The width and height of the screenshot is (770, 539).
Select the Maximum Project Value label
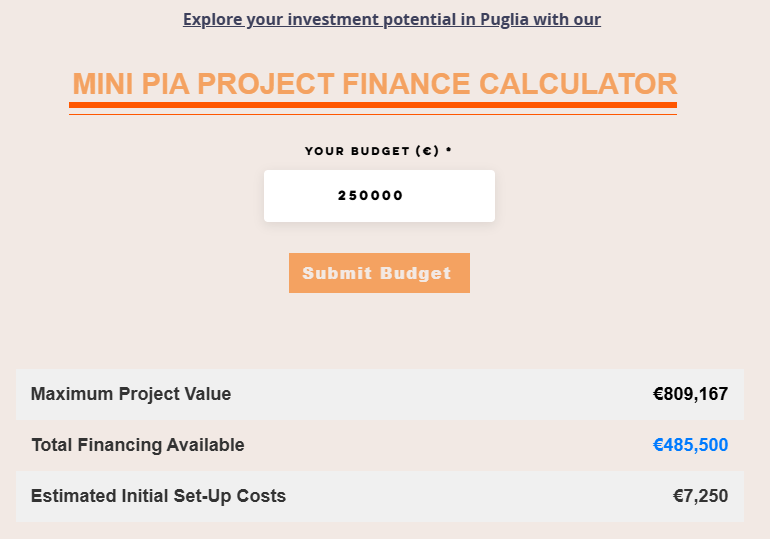pos(131,394)
